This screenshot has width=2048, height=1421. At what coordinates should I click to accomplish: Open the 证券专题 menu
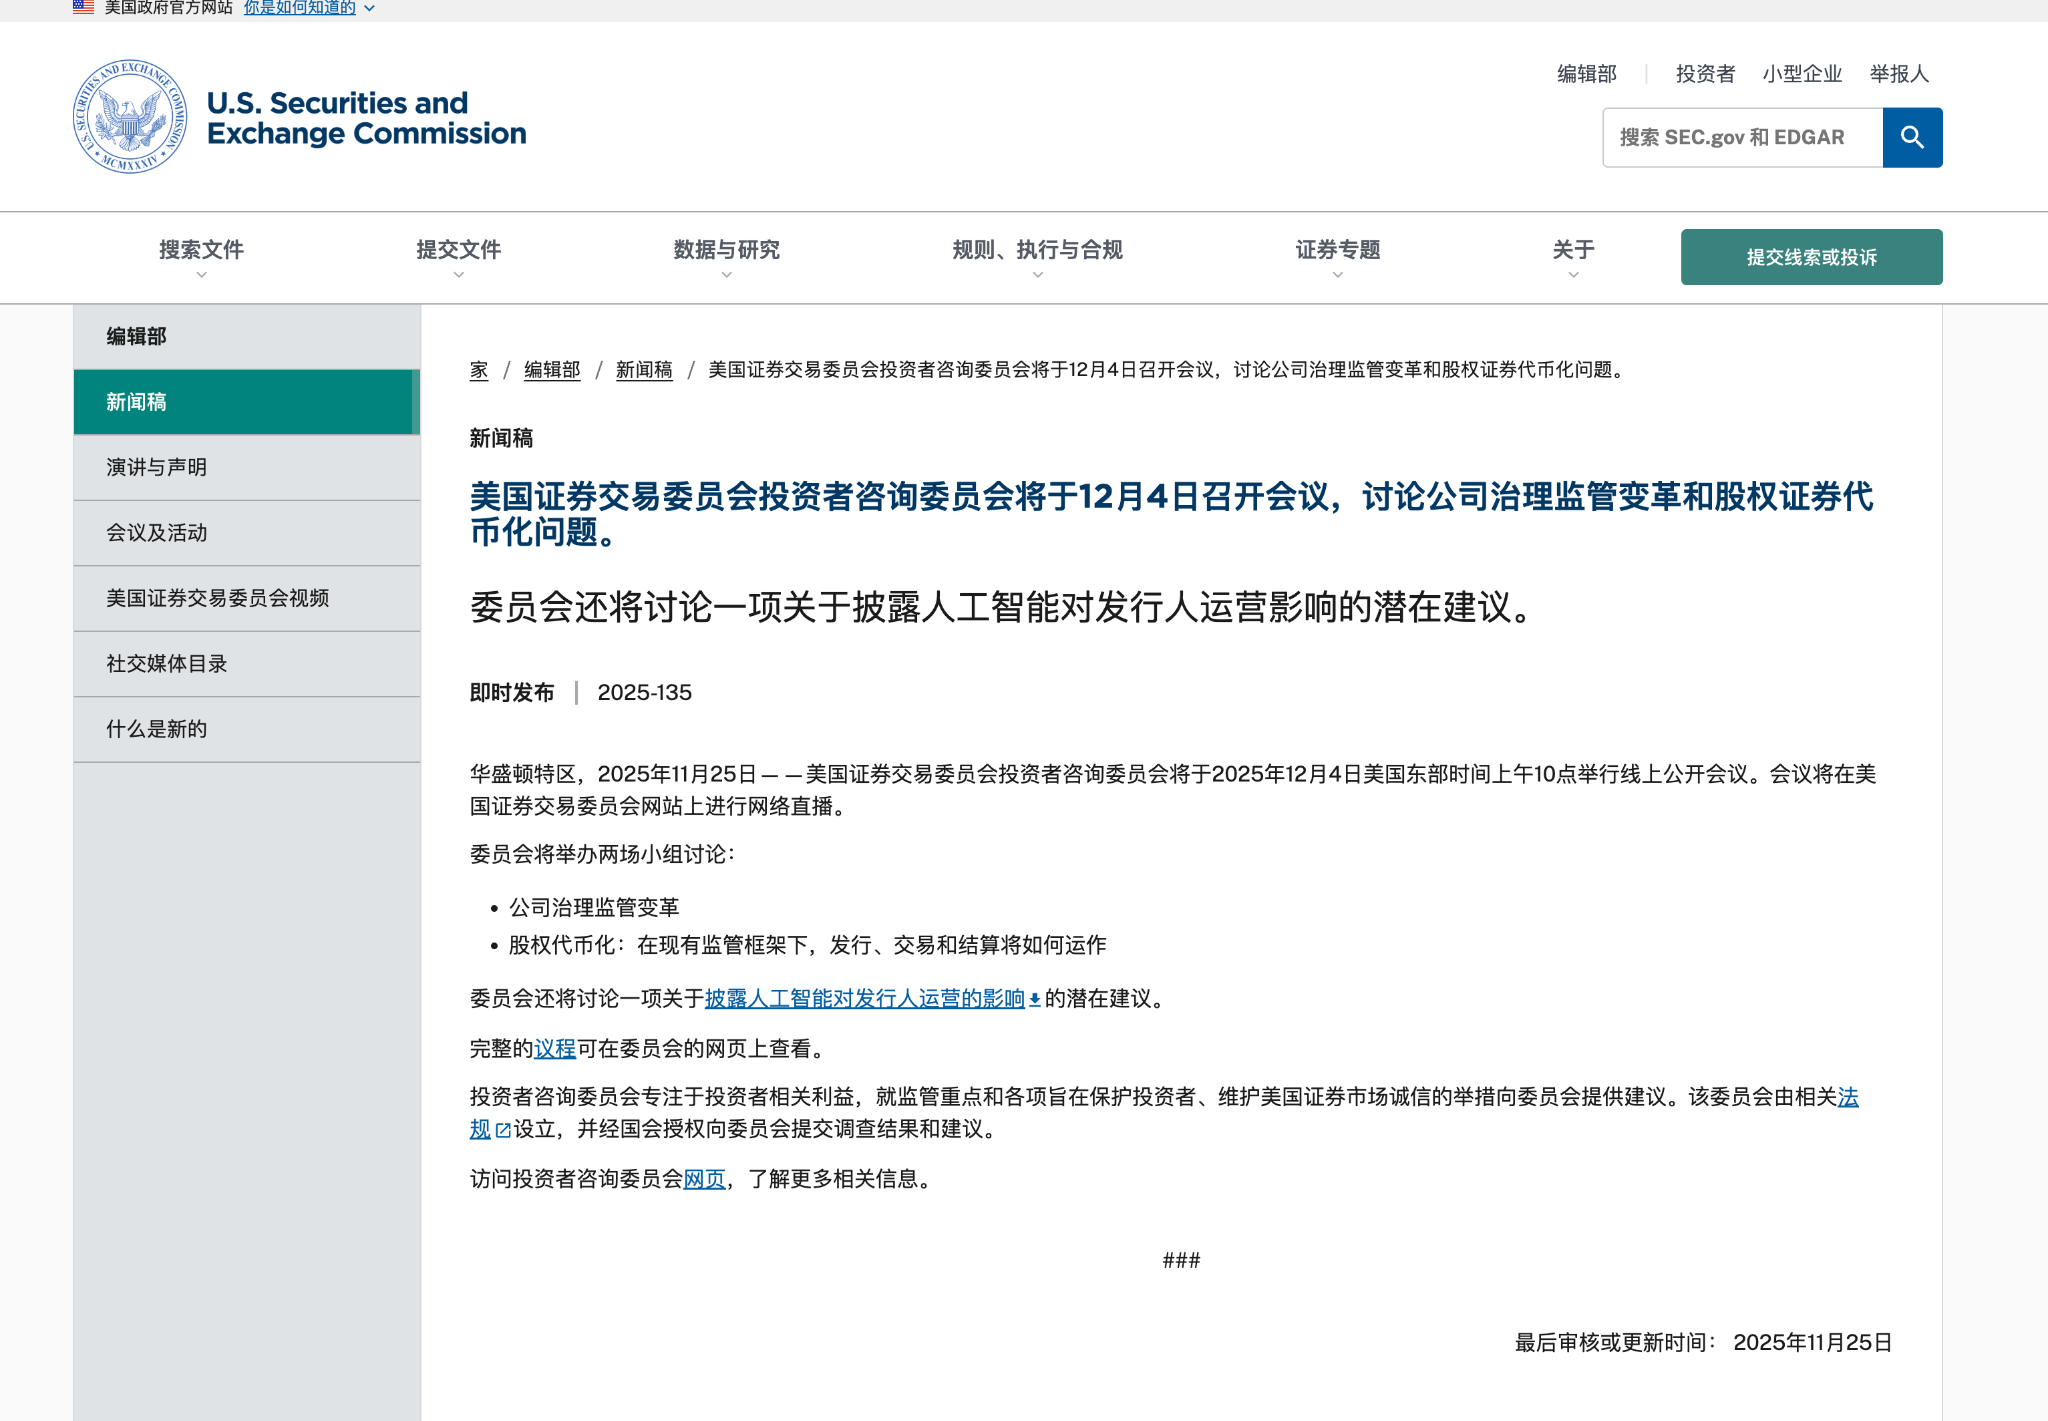[1337, 251]
